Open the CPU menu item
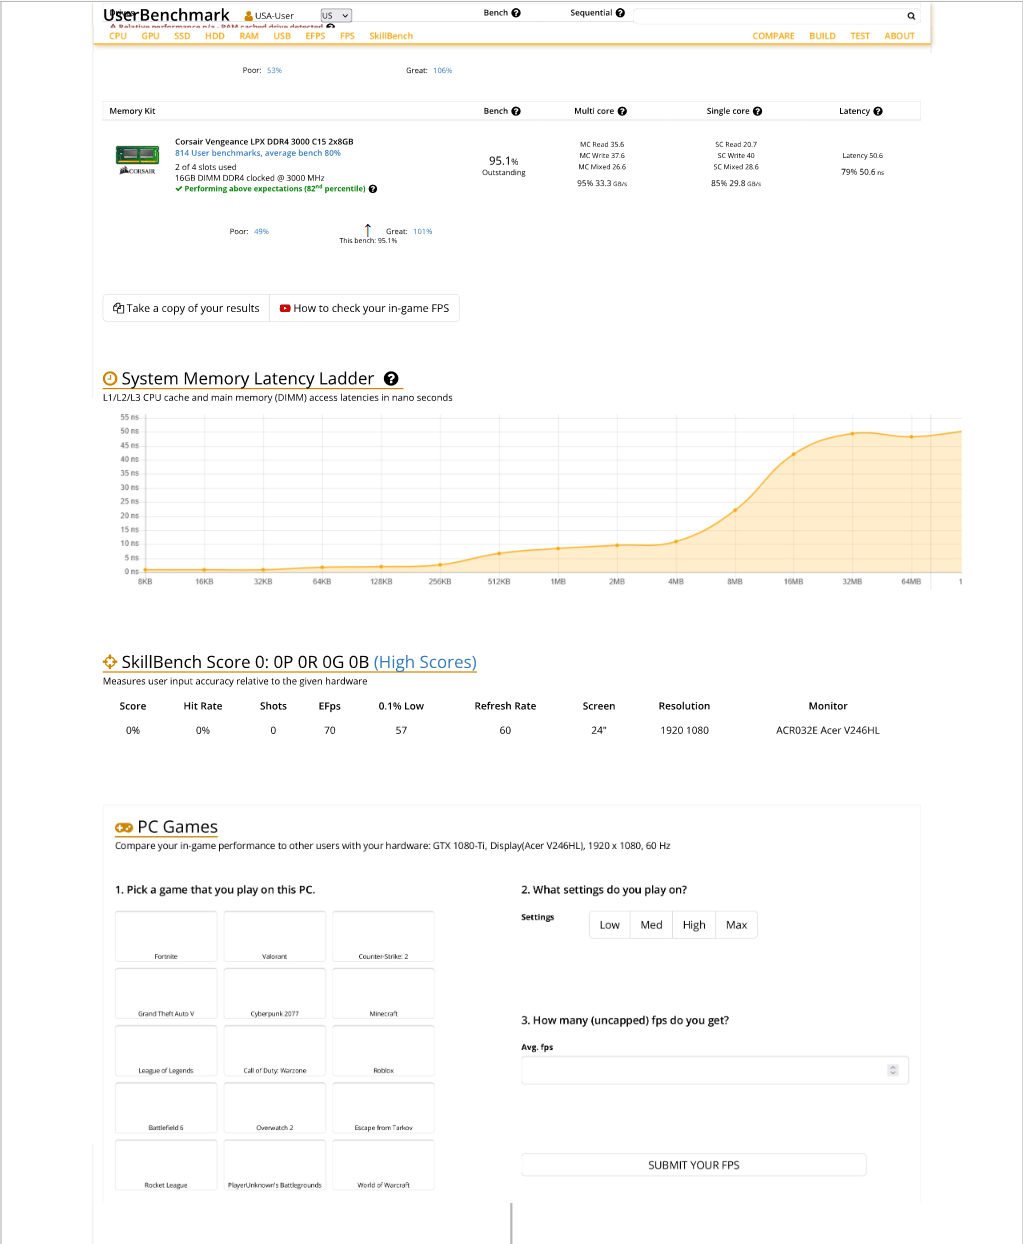 point(118,36)
